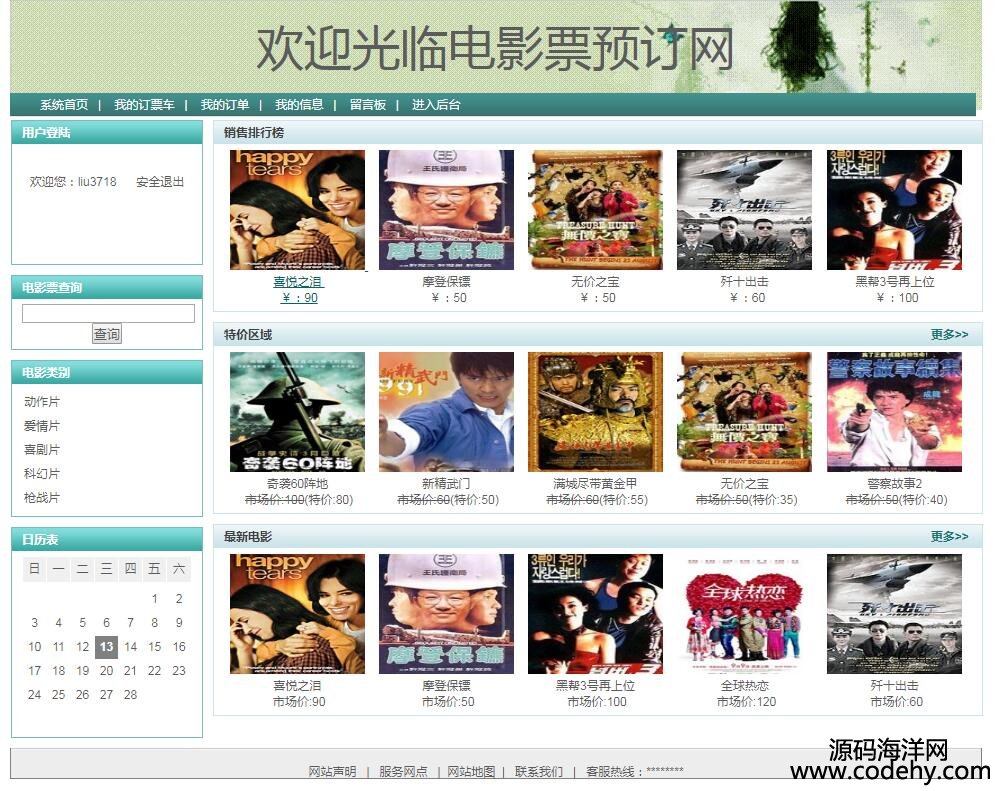
Task: Select highlighted date 13 in calendar
Action: [107, 647]
